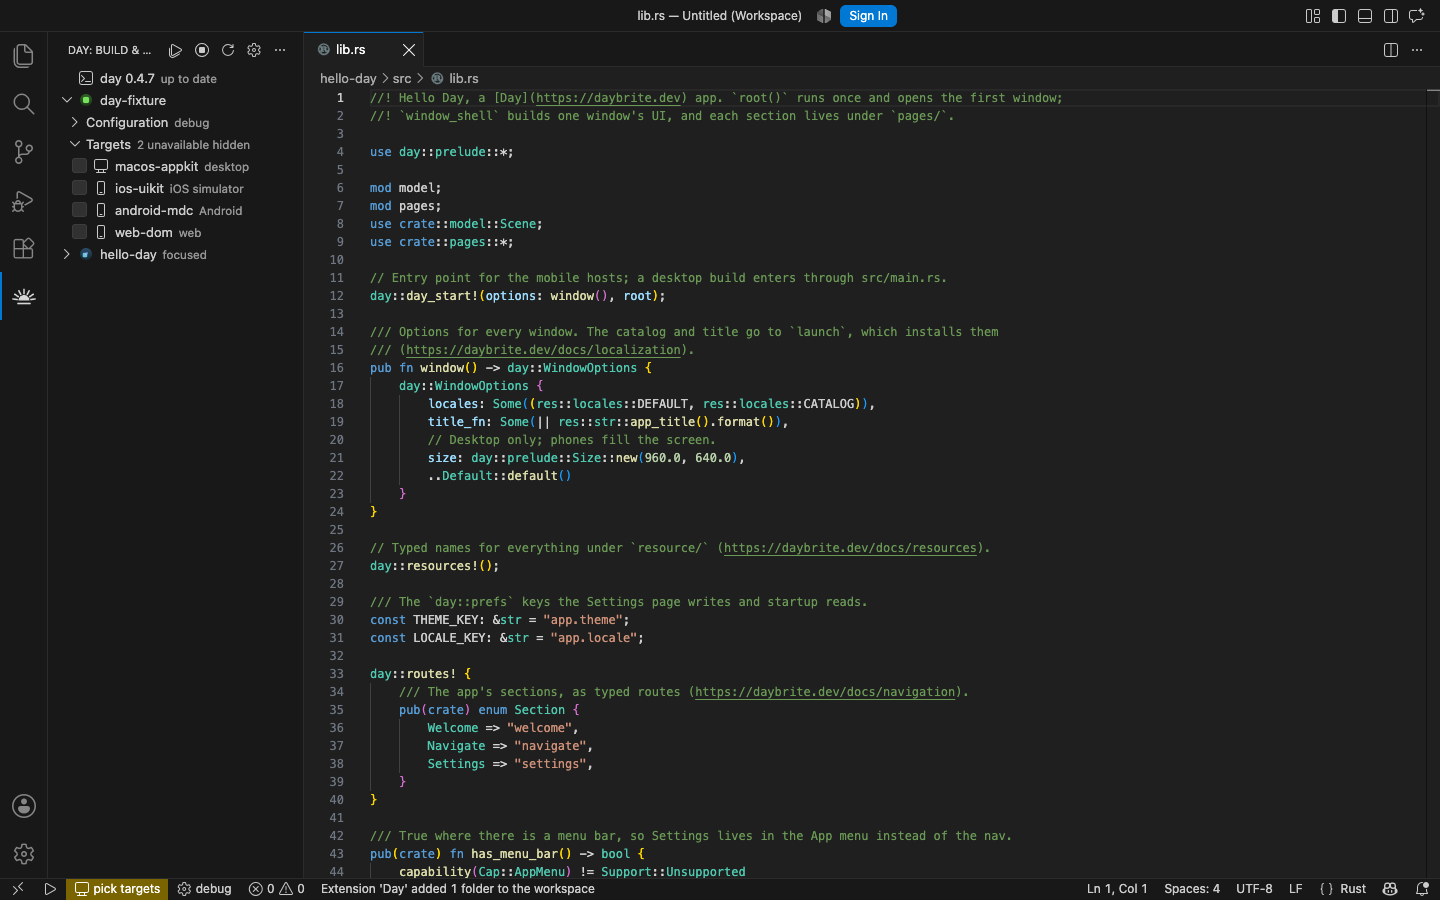Expand the Configuration debug node
Image resolution: width=1440 pixels, height=900 pixels.
75,122
